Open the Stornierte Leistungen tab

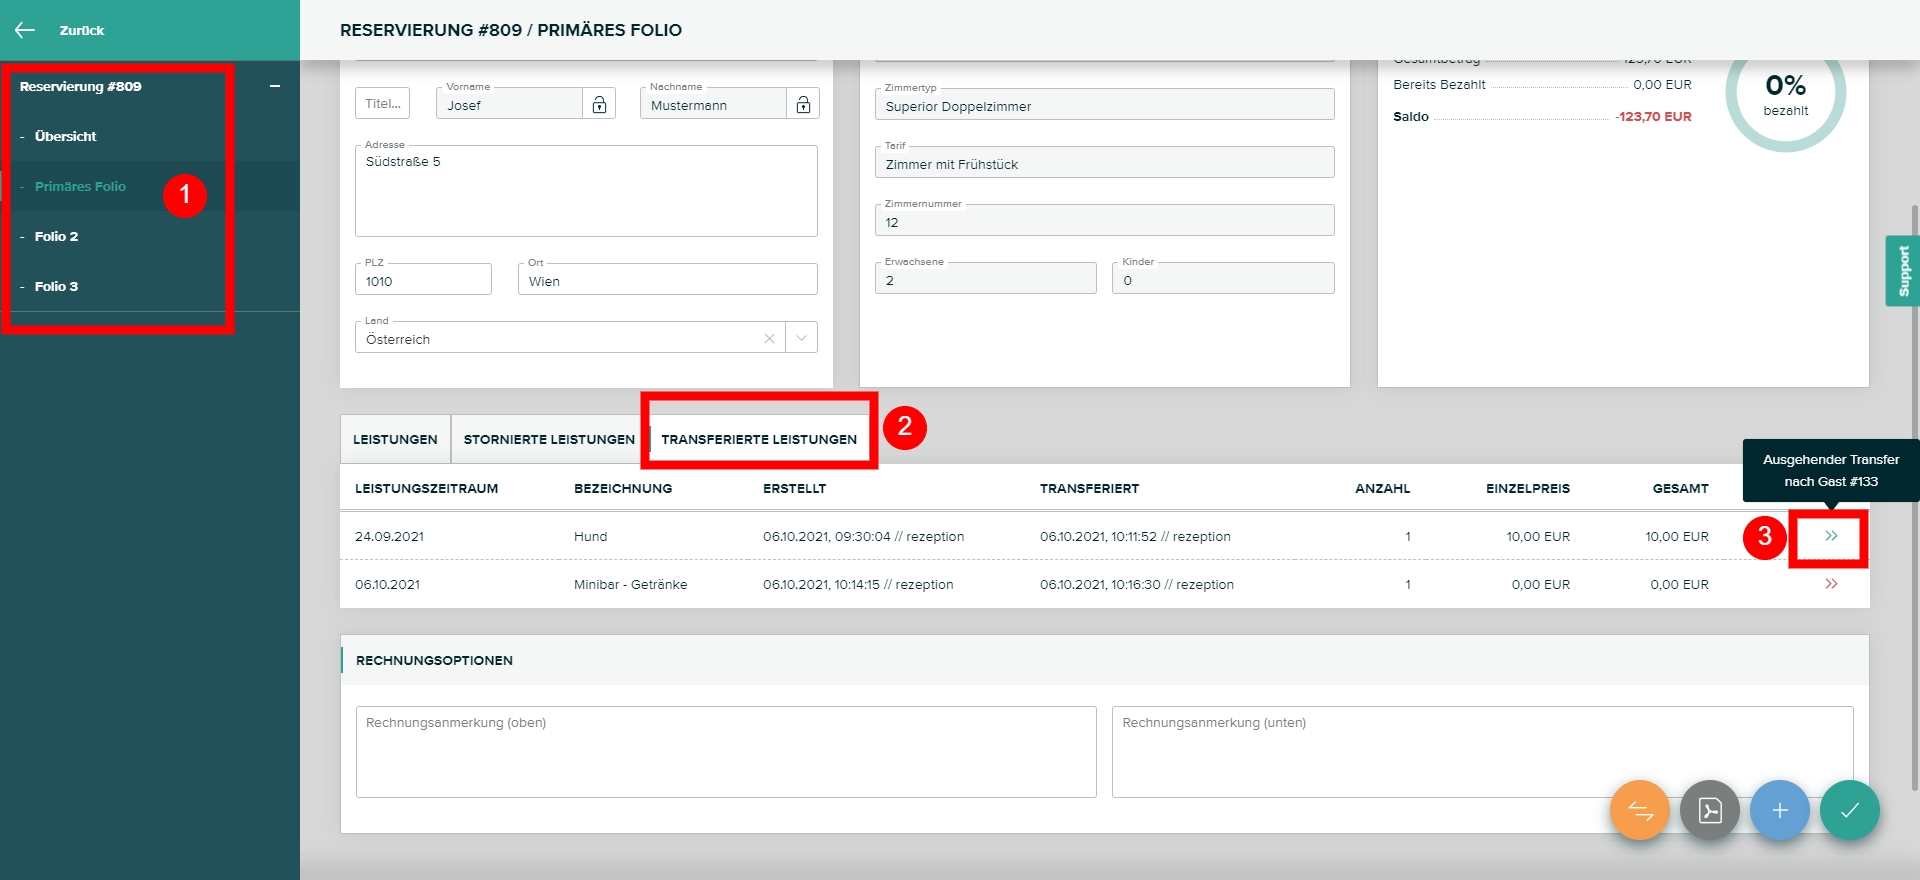[x=549, y=440]
